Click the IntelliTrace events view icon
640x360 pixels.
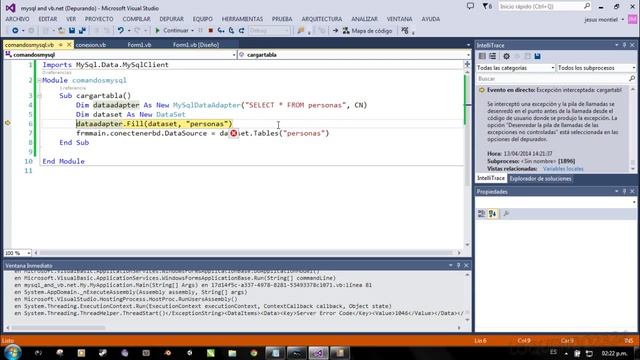pyautogui.click(x=482, y=56)
